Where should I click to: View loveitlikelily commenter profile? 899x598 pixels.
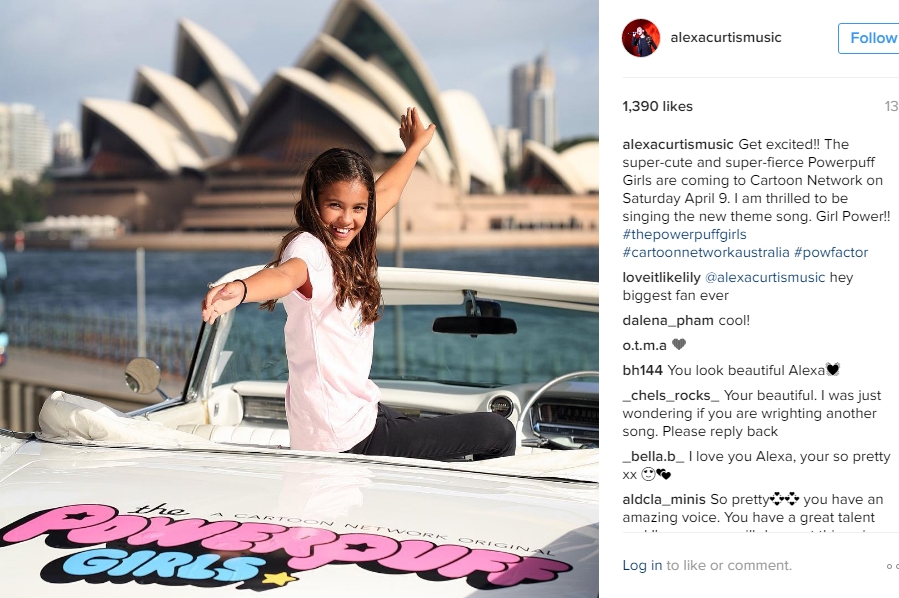pyautogui.click(x=662, y=277)
